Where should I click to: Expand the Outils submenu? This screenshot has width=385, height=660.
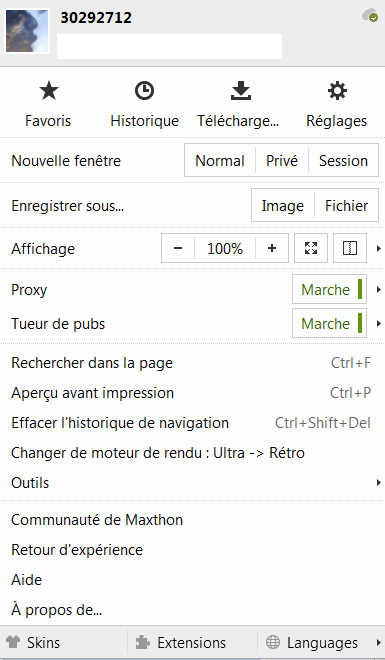pyautogui.click(x=379, y=482)
